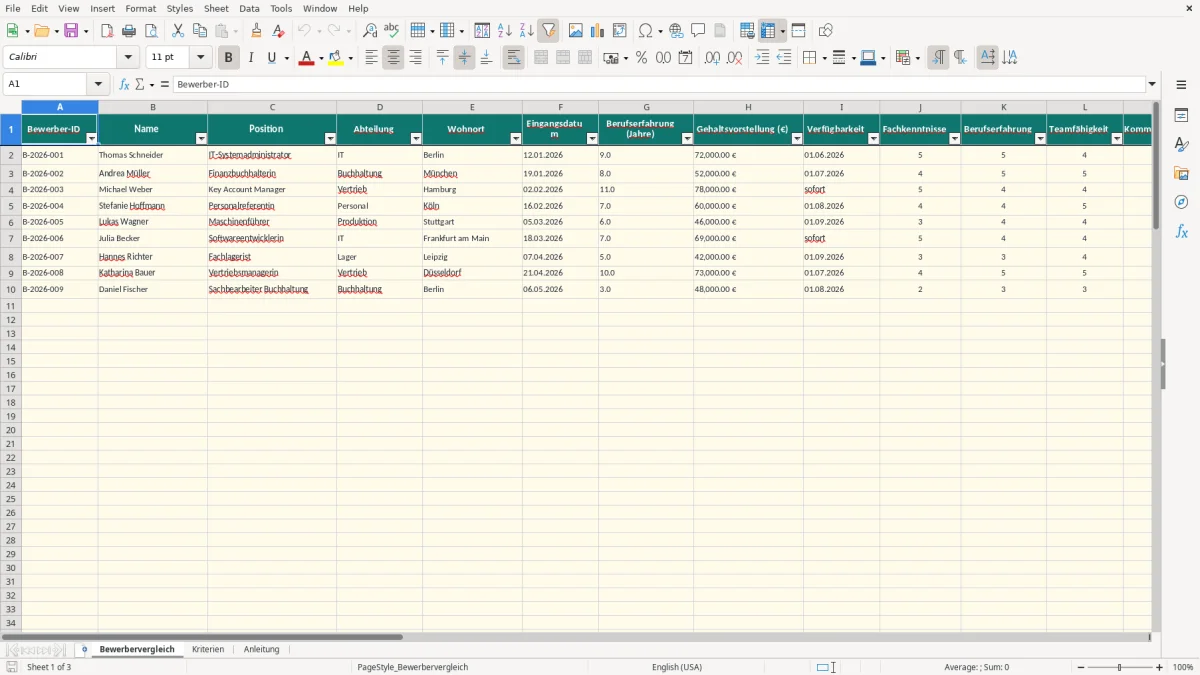Click the Sort dialog icon
Viewport: 1200px width, 675px height.
pos(482,31)
